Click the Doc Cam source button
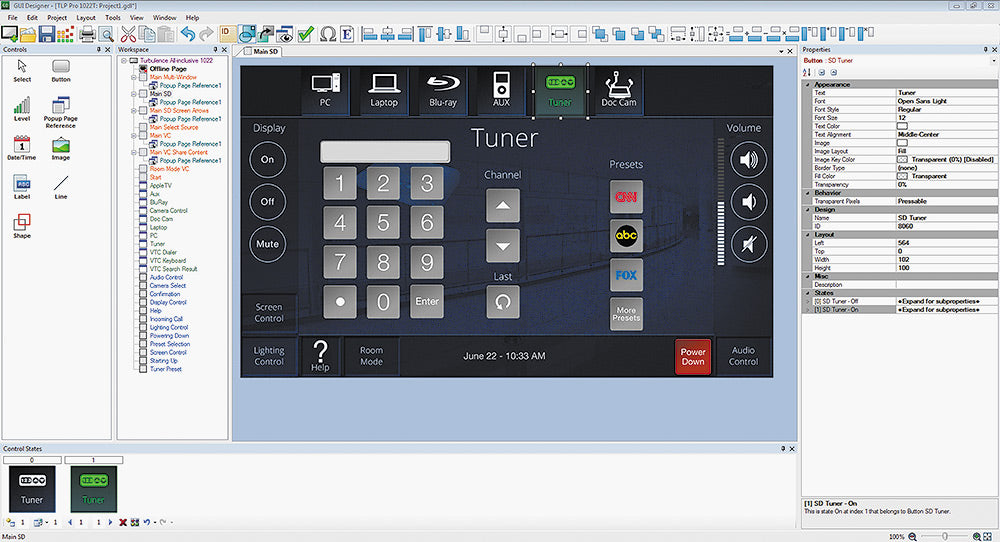The height and width of the screenshot is (542, 1000). (x=619, y=91)
